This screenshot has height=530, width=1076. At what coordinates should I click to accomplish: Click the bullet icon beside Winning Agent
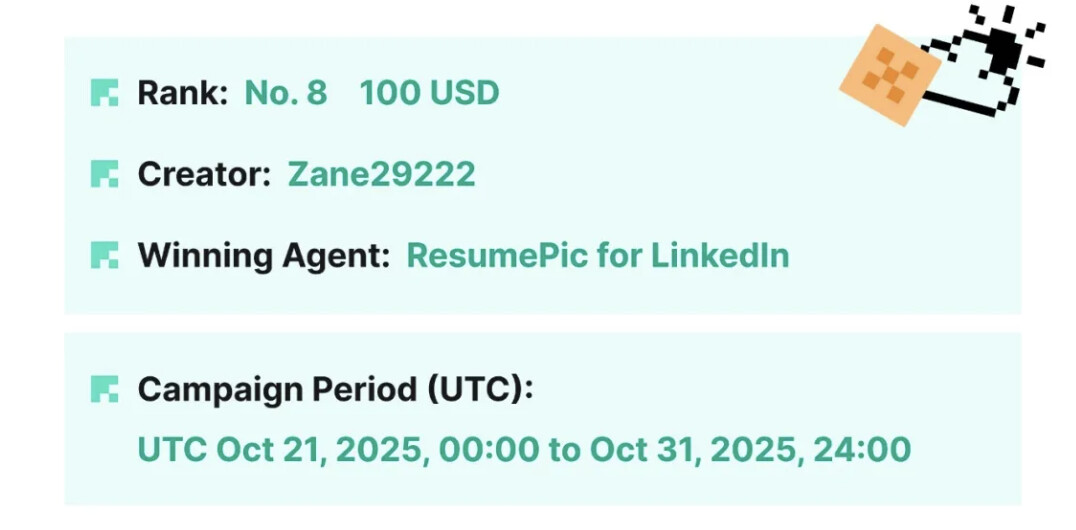point(104,255)
